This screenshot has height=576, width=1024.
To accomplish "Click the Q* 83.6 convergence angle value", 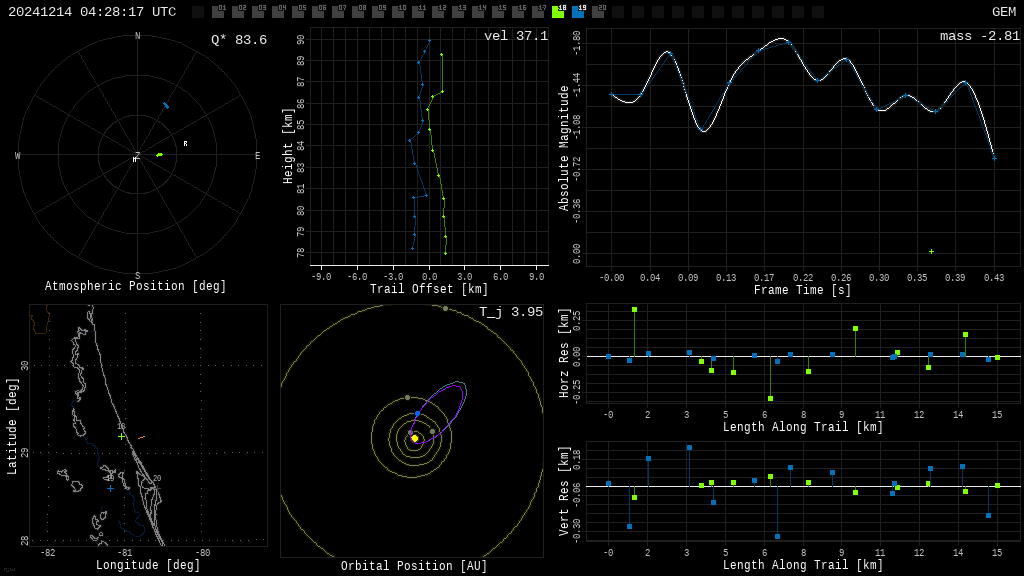I will click(x=238, y=41).
